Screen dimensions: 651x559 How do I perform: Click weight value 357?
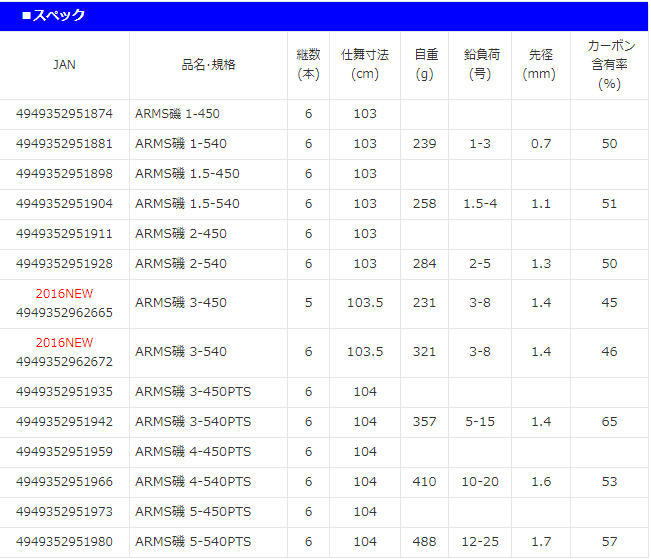pyautogui.click(x=424, y=422)
